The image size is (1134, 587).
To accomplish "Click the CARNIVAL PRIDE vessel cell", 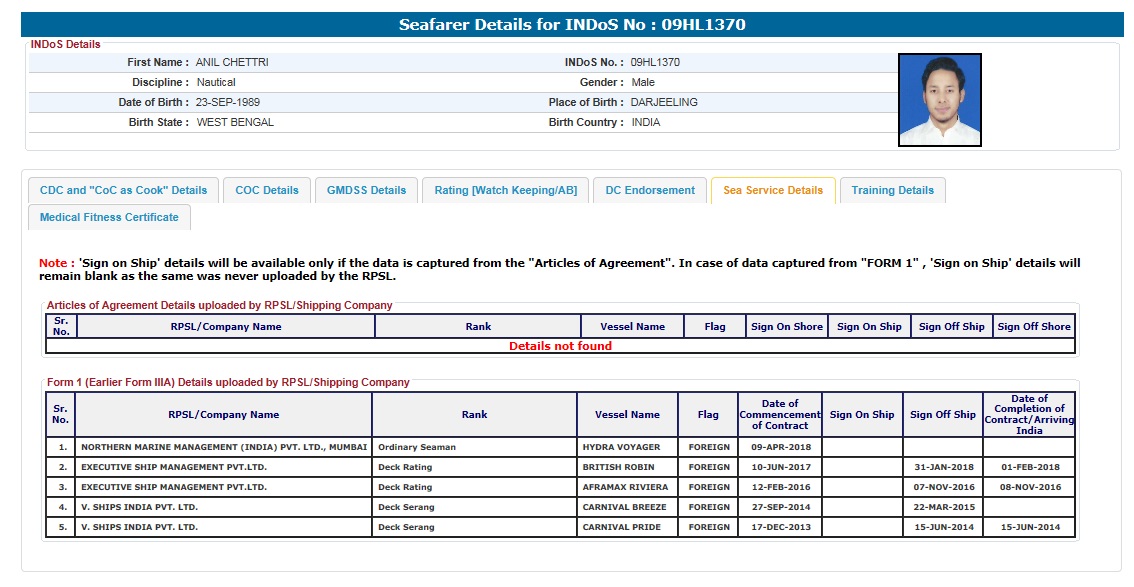I will 621,527.
